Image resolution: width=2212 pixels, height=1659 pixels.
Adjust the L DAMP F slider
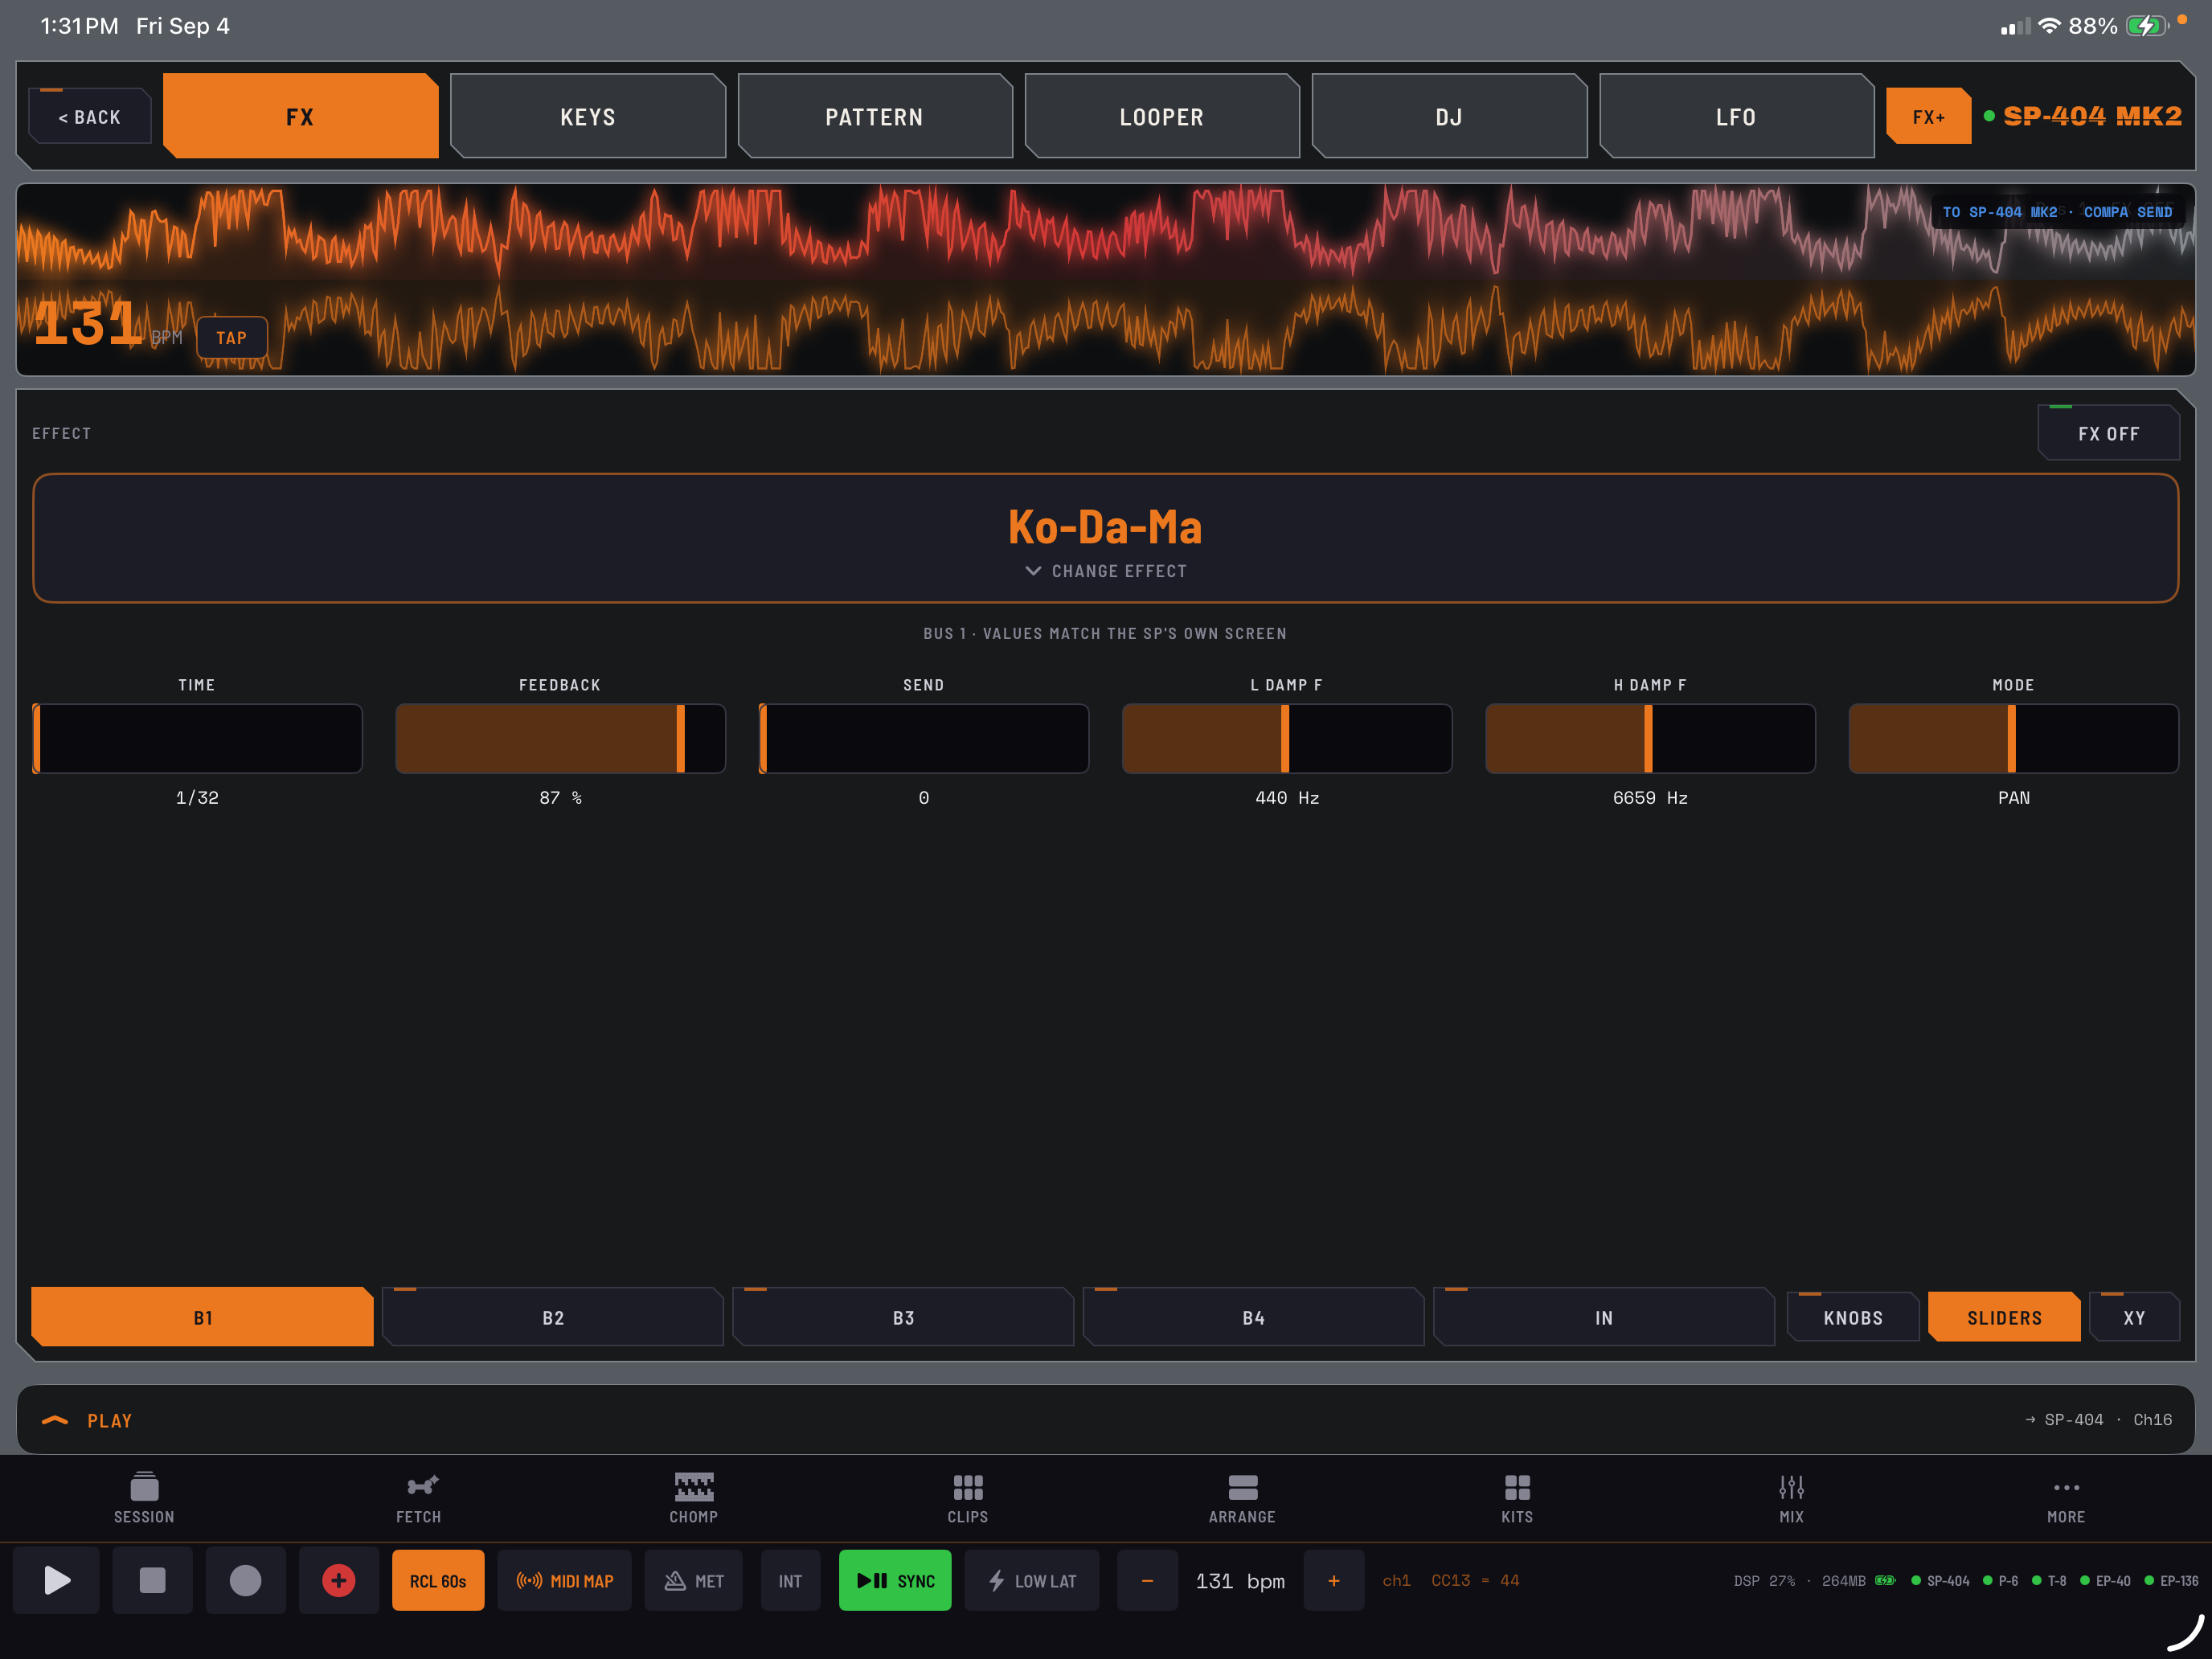click(1286, 738)
